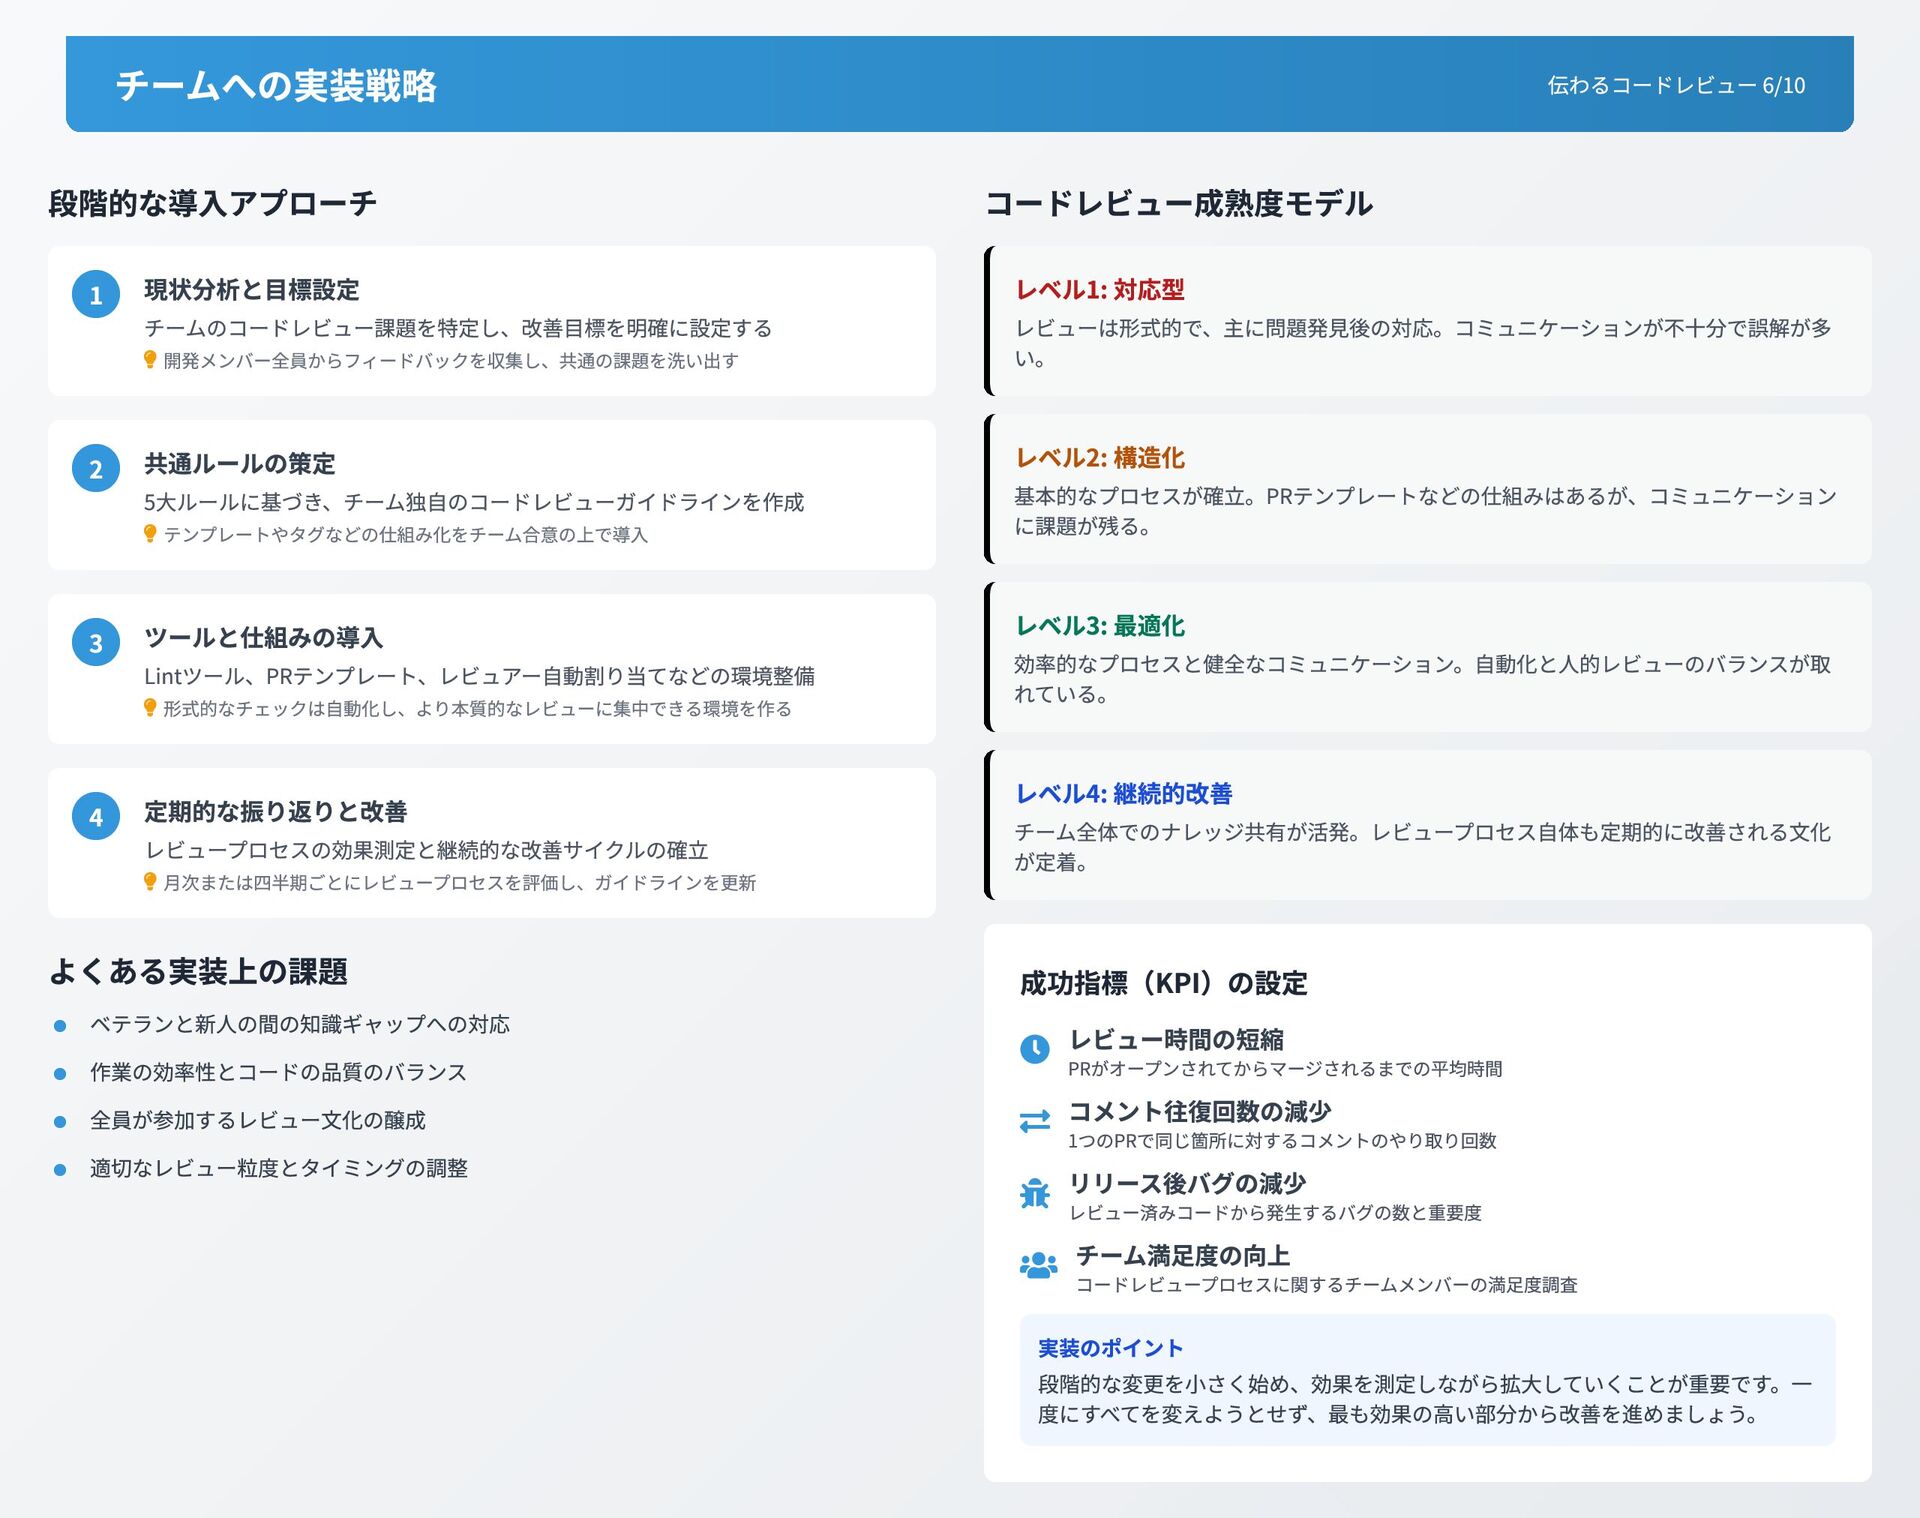Click lightbulb tip icon under 現状分析と目標設定
Screen dimensions: 1920x1518
pos(150,360)
